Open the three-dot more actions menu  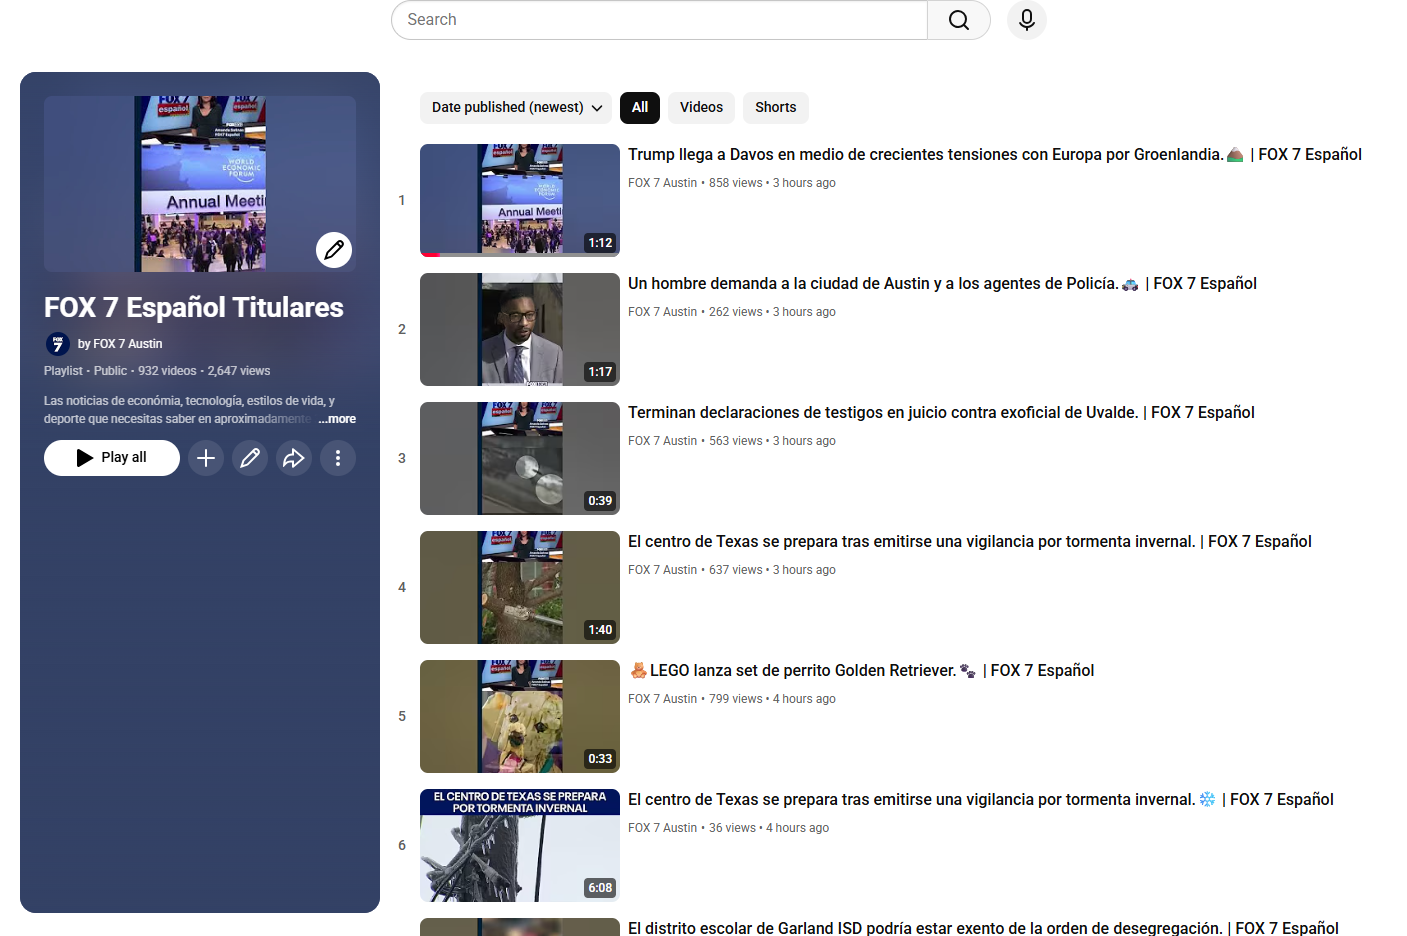click(338, 458)
